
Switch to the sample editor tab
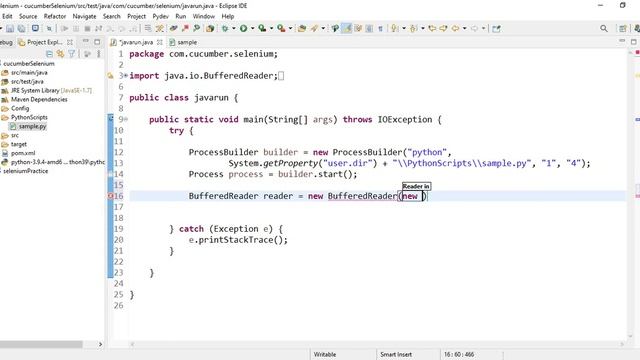coord(183,42)
